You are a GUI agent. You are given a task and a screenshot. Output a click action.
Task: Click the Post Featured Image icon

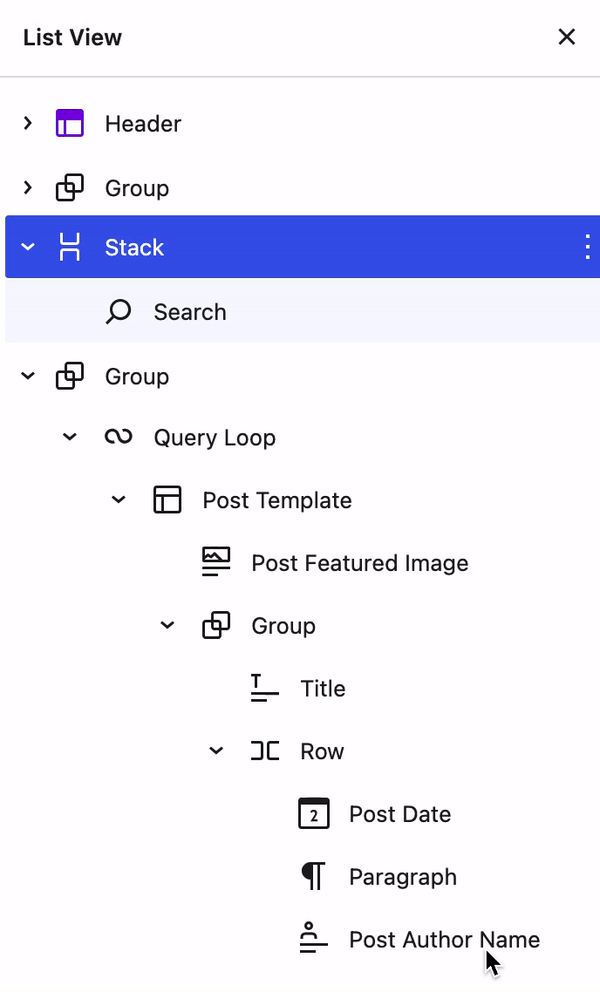[216, 562]
